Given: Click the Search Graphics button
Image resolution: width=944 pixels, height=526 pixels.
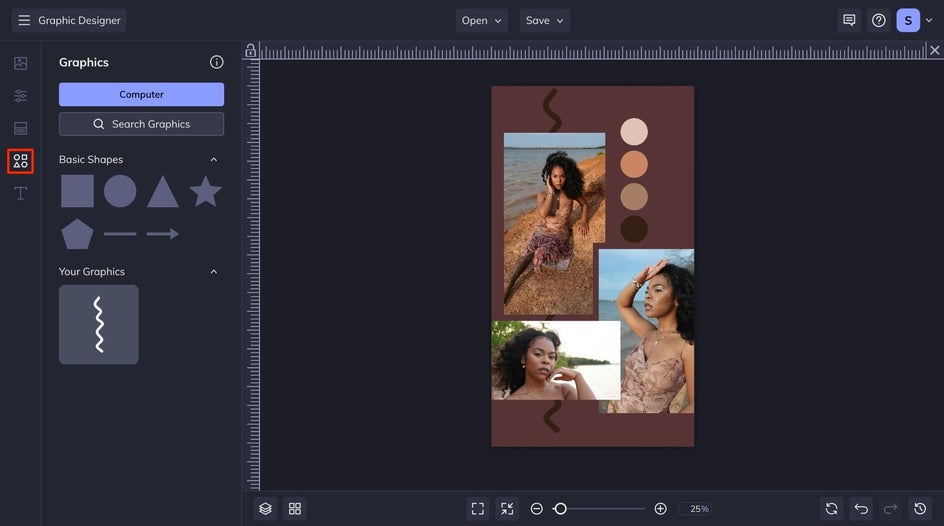Looking at the screenshot, I should coord(141,124).
